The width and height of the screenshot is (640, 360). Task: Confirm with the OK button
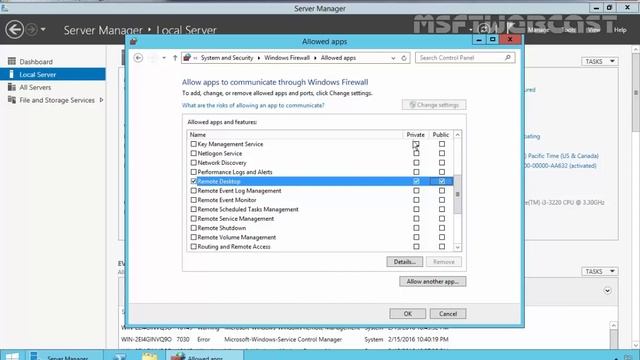407,314
